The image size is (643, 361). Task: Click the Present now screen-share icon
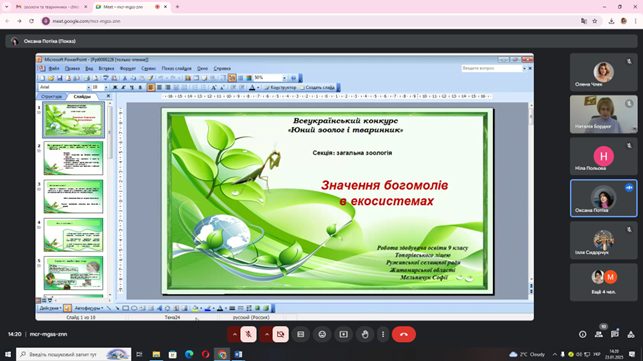pyautogui.click(x=343, y=334)
